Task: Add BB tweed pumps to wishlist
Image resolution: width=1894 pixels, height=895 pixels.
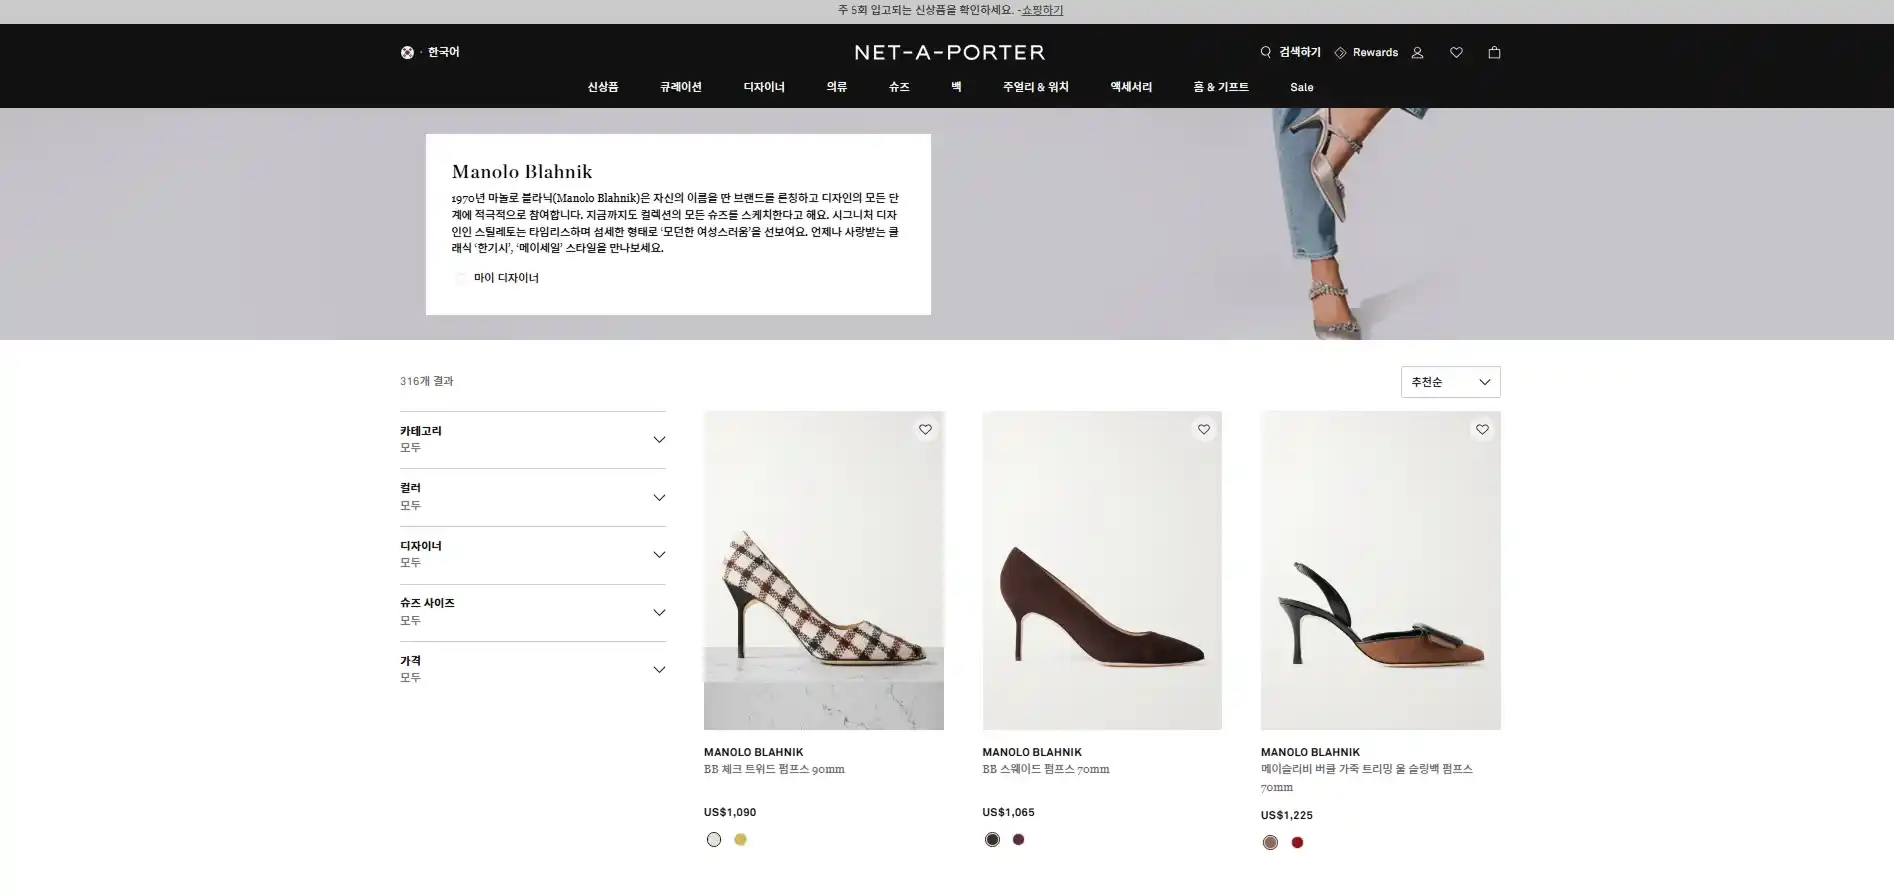Action: (925, 430)
